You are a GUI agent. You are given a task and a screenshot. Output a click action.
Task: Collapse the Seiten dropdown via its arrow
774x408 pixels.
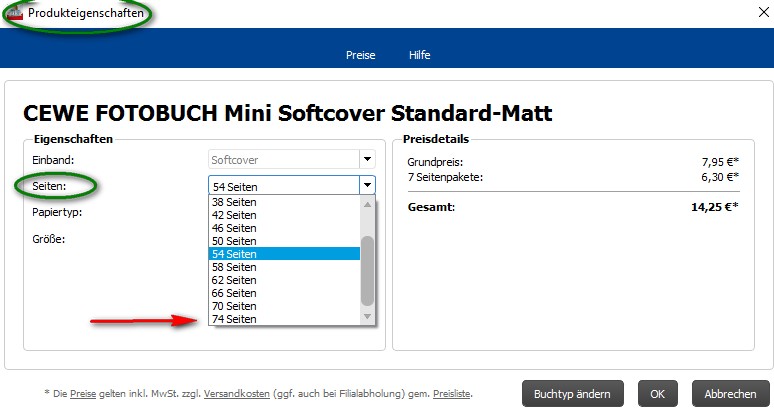pos(367,185)
